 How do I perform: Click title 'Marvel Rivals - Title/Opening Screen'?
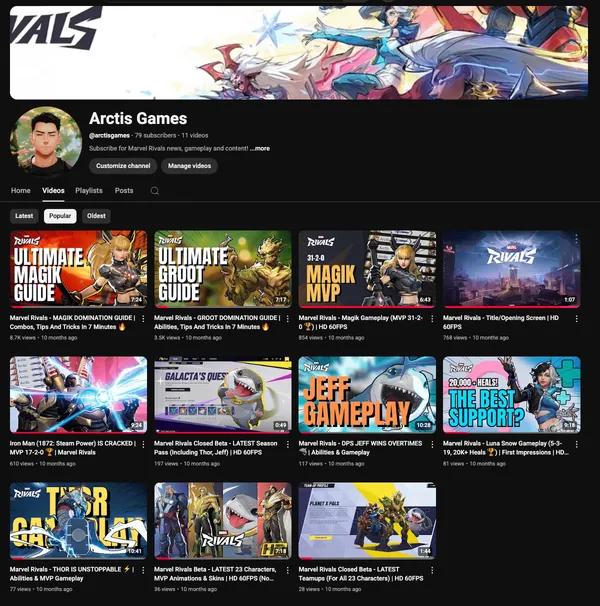click(501, 322)
